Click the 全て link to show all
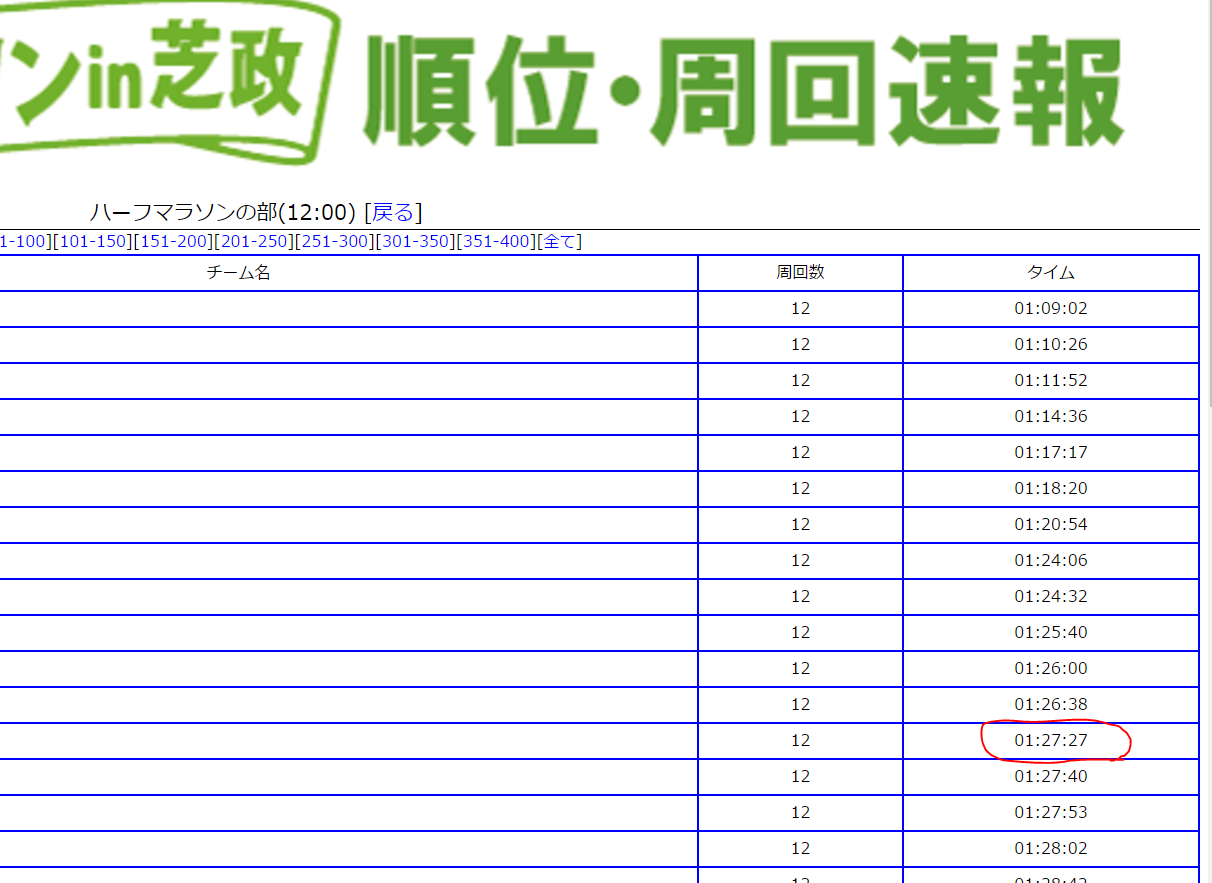This screenshot has height=883, width=1212. [560, 242]
